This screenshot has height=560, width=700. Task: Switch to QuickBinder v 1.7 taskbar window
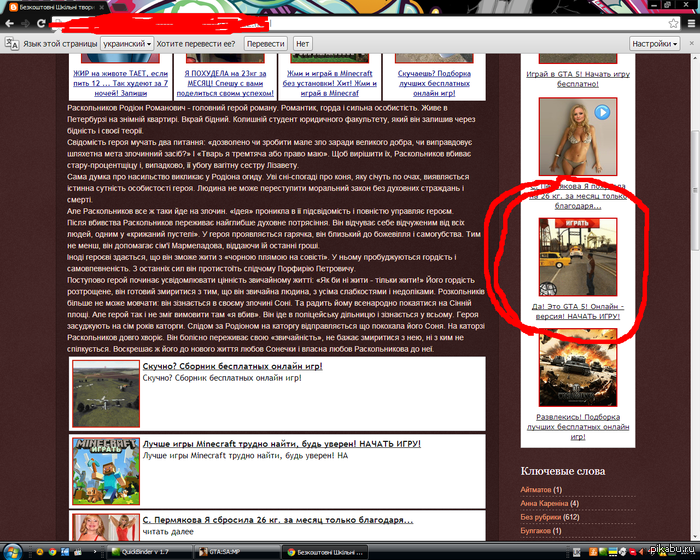[x=150, y=552]
